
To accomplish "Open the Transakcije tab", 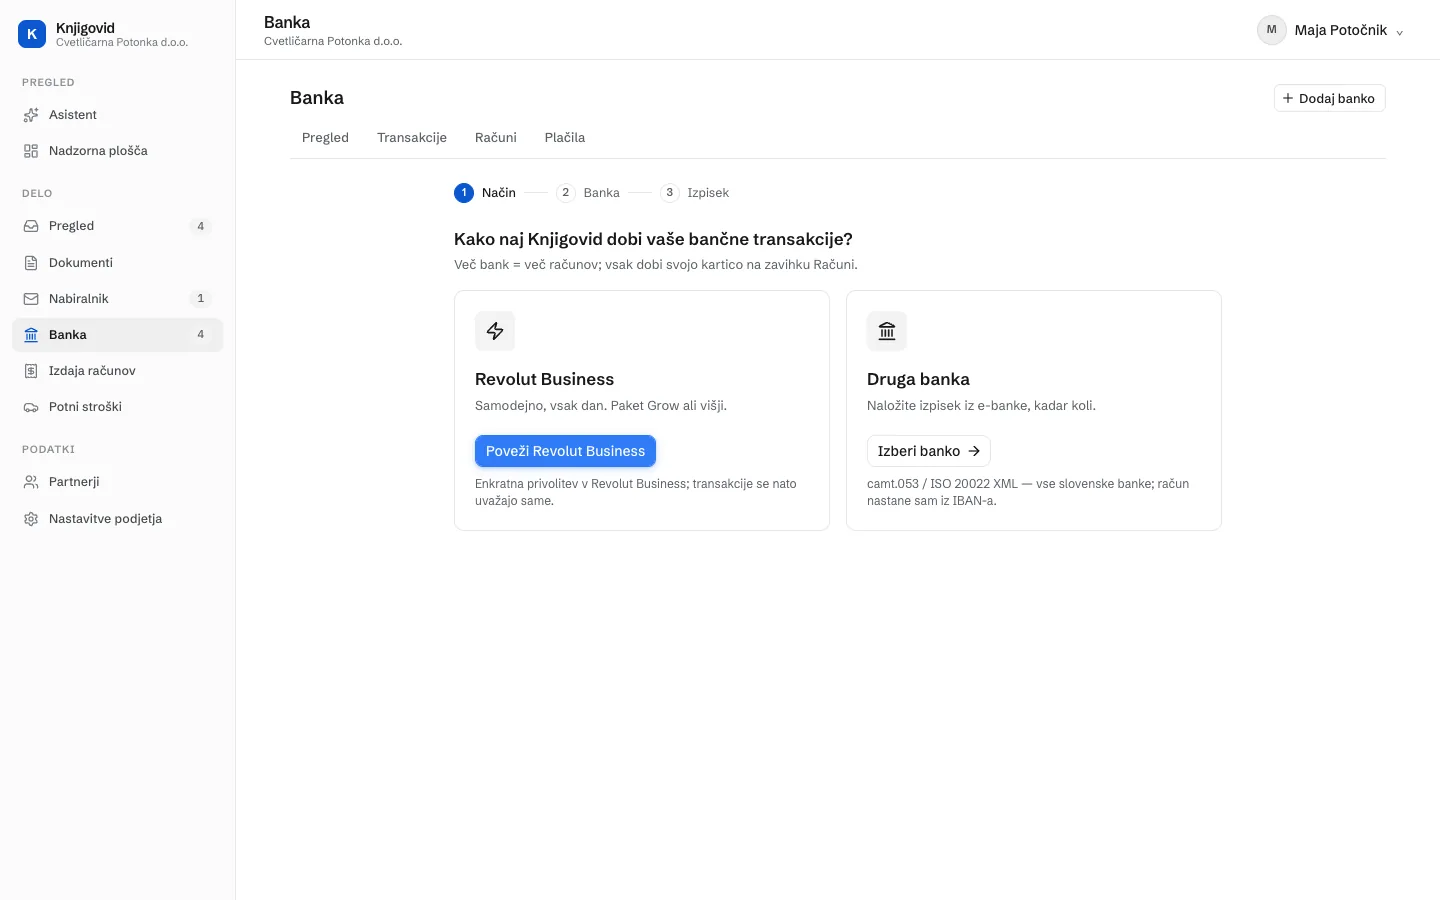I will point(412,138).
